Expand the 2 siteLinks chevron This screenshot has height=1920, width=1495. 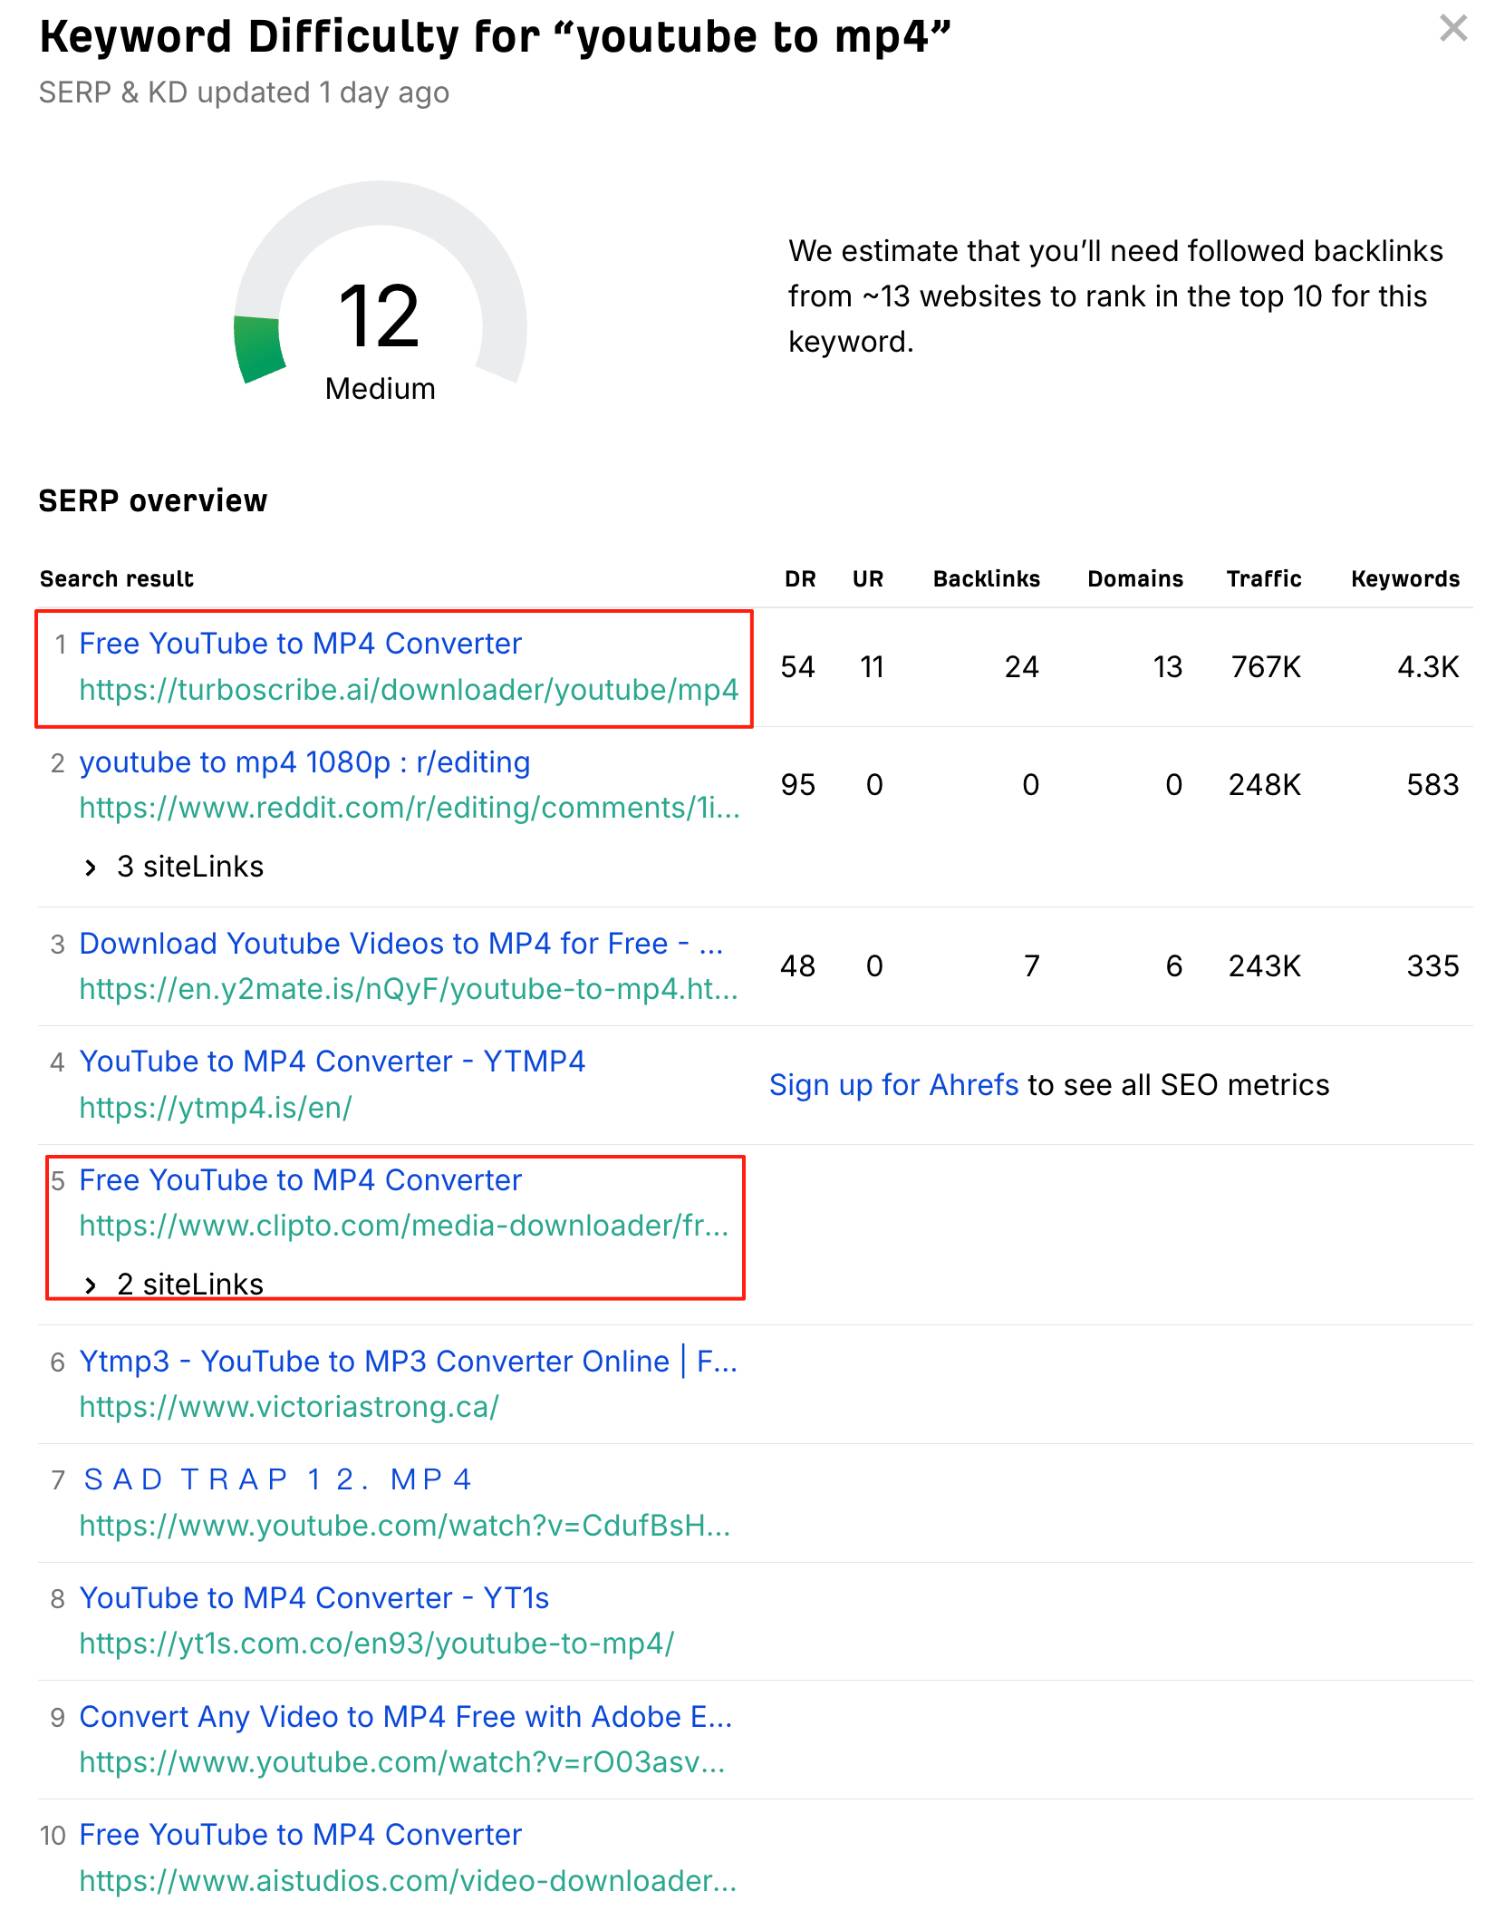point(91,1285)
